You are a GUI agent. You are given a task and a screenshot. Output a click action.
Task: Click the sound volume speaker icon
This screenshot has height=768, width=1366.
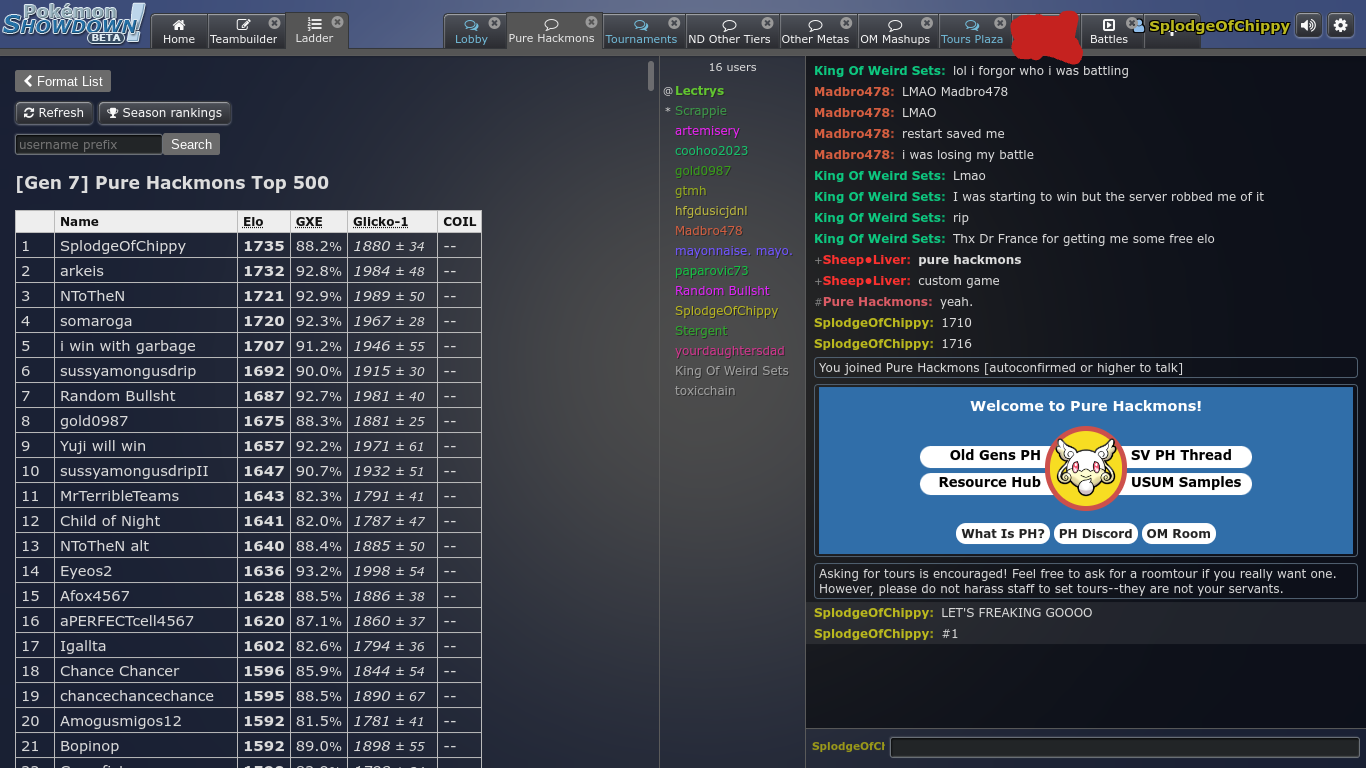1308,26
